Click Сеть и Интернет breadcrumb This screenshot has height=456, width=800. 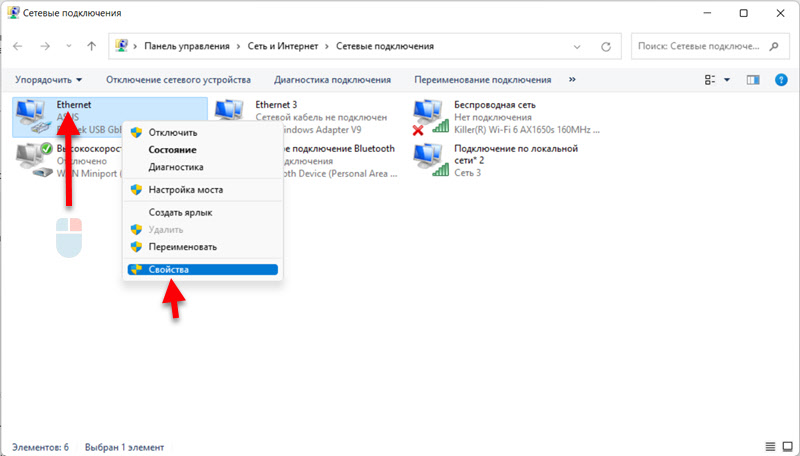tap(282, 46)
